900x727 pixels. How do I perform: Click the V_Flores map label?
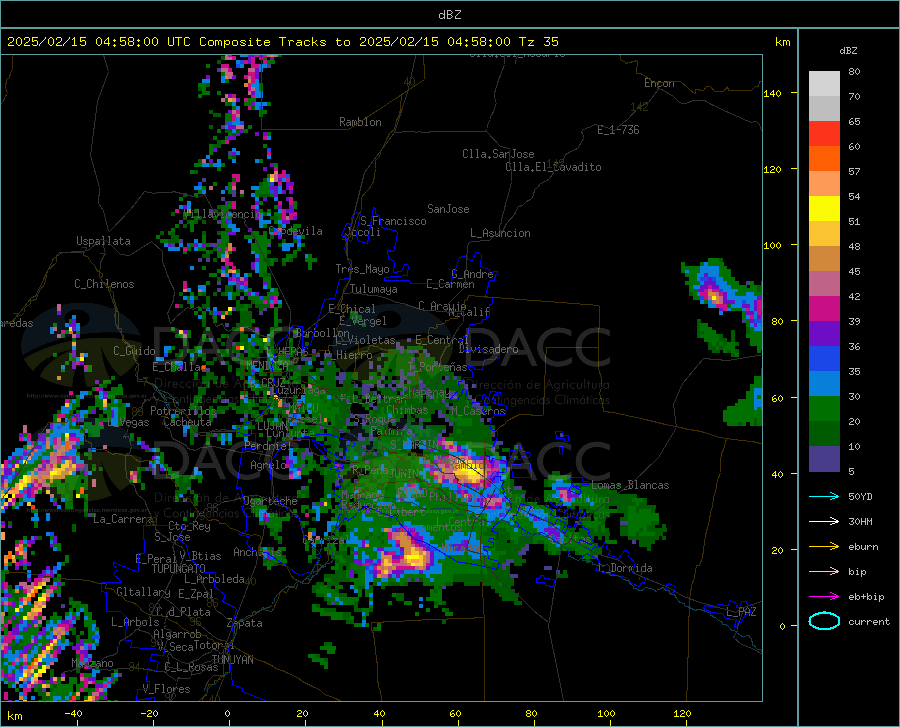point(166,689)
